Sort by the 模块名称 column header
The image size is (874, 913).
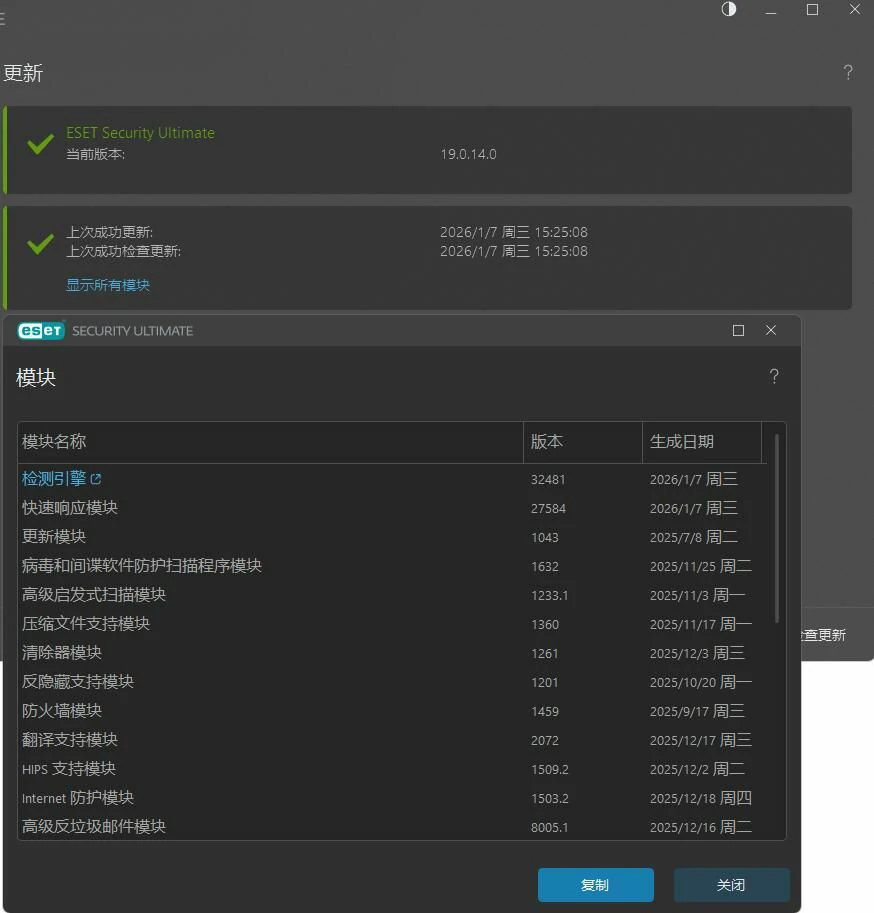click(270, 442)
